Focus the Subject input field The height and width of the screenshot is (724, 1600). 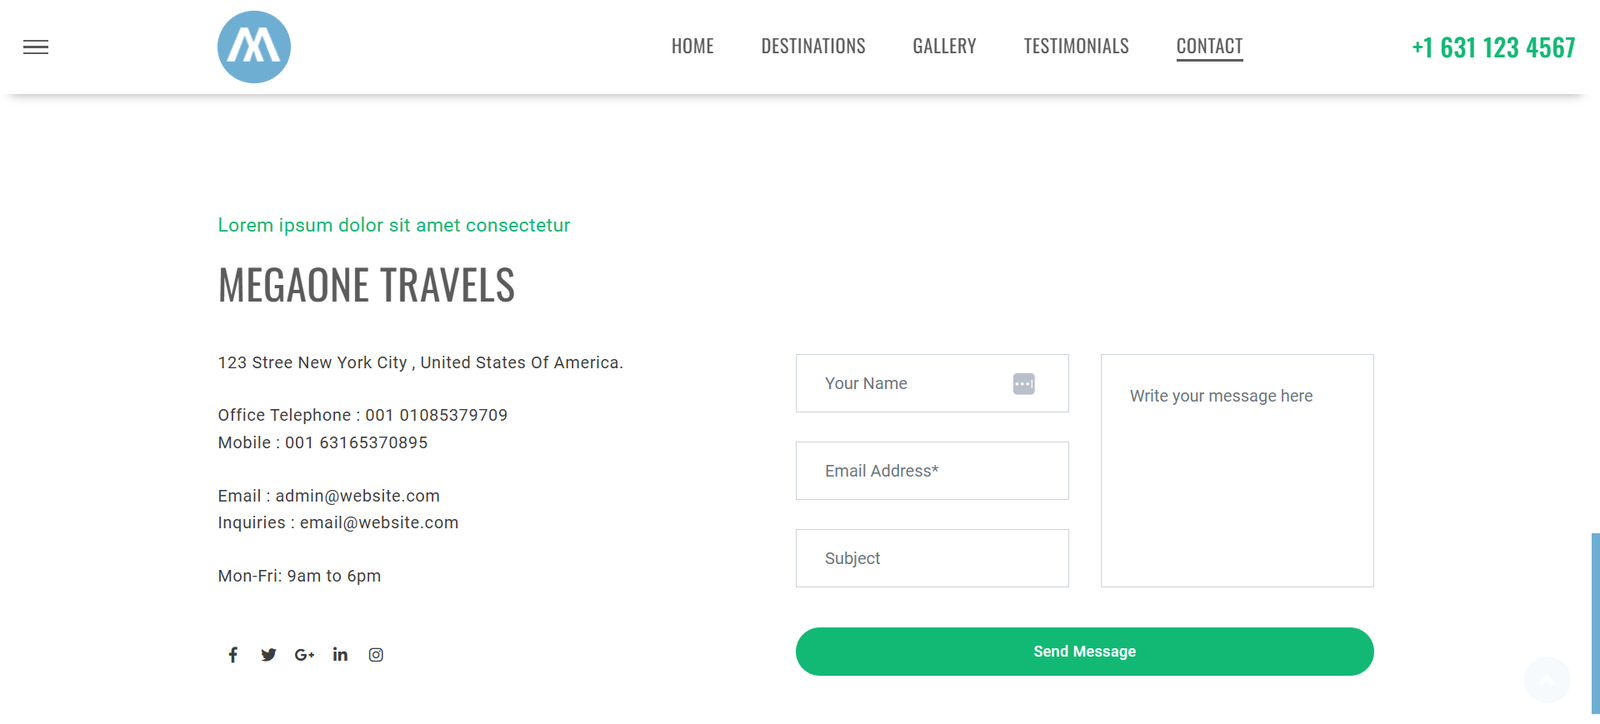[932, 558]
